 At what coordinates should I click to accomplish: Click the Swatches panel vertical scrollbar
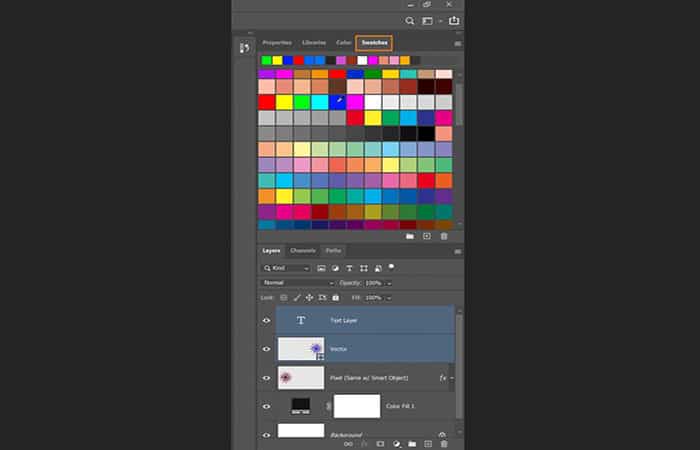pyautogui.click(x=459, y=104)
